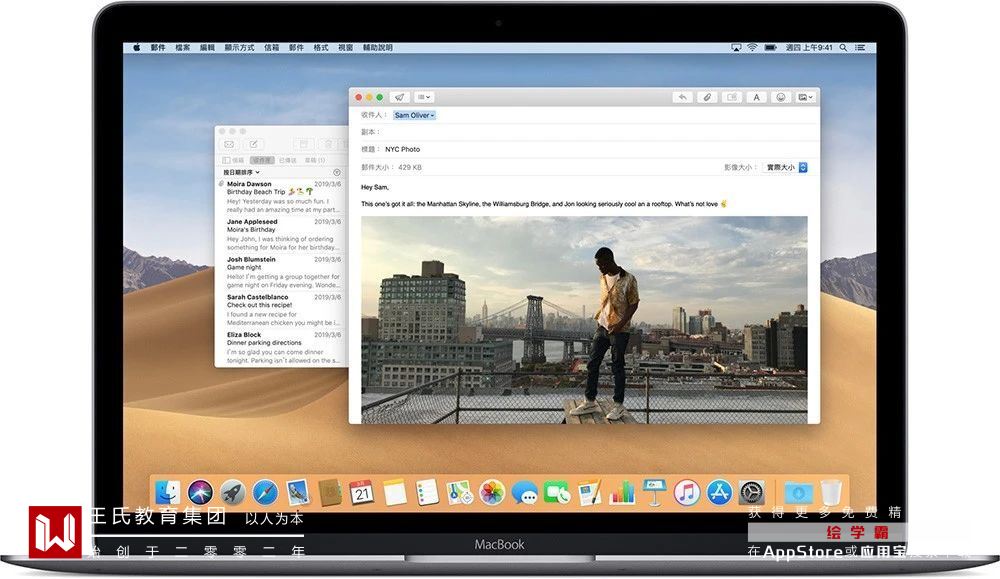
Task: Open Reminders app in Dock
Action: click(x=427, y=492)
